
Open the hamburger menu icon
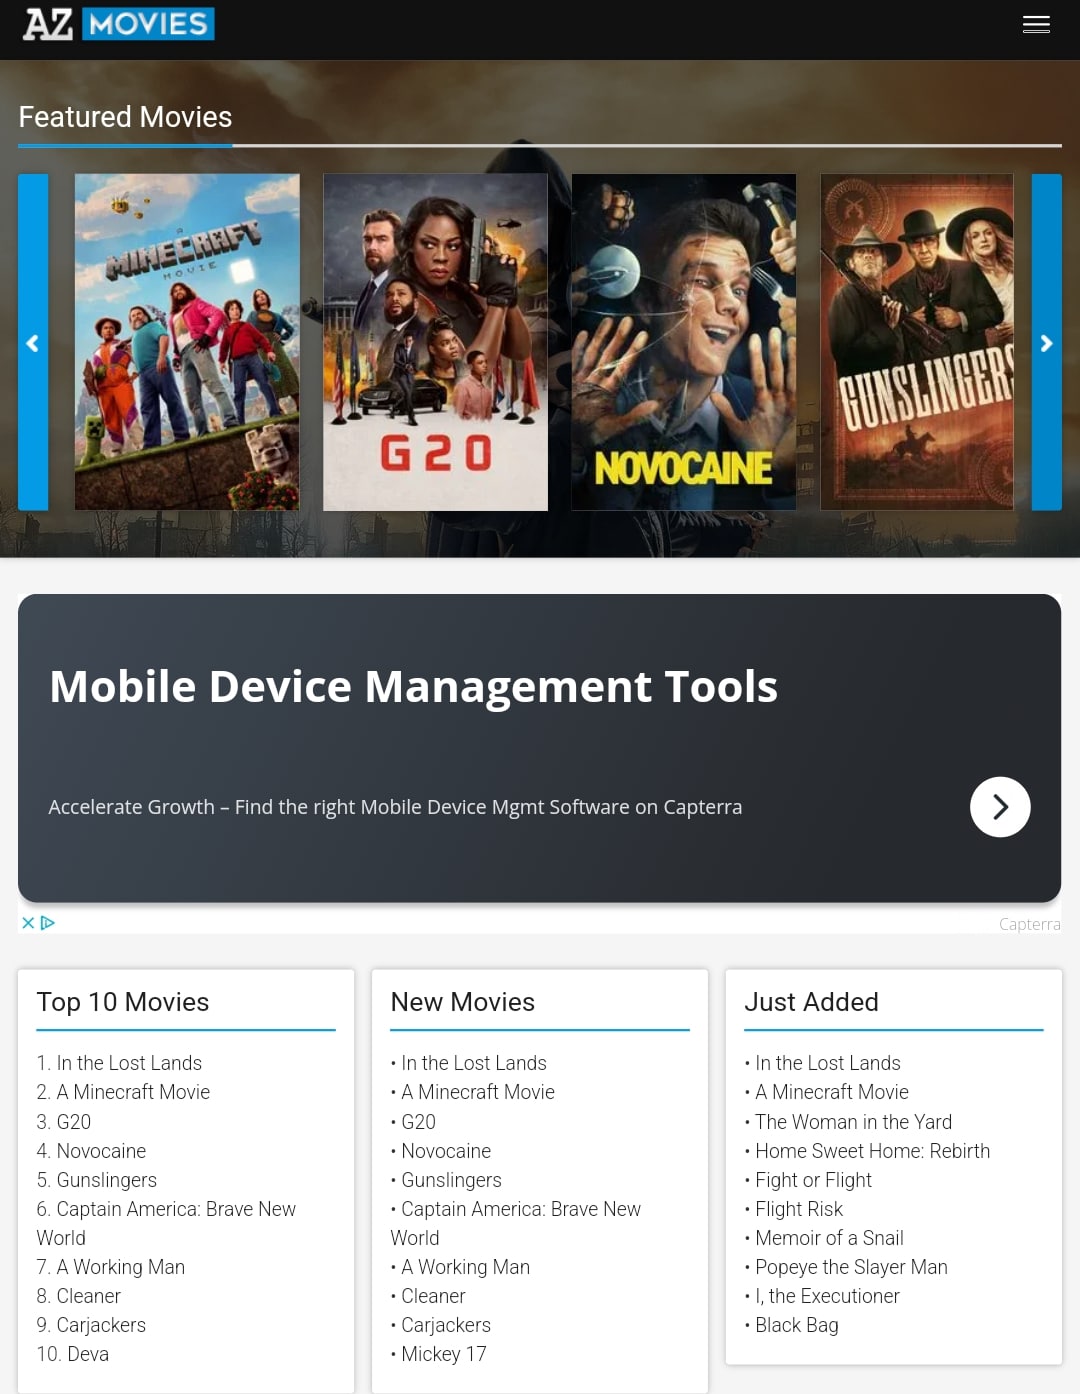pos(1036,25)
